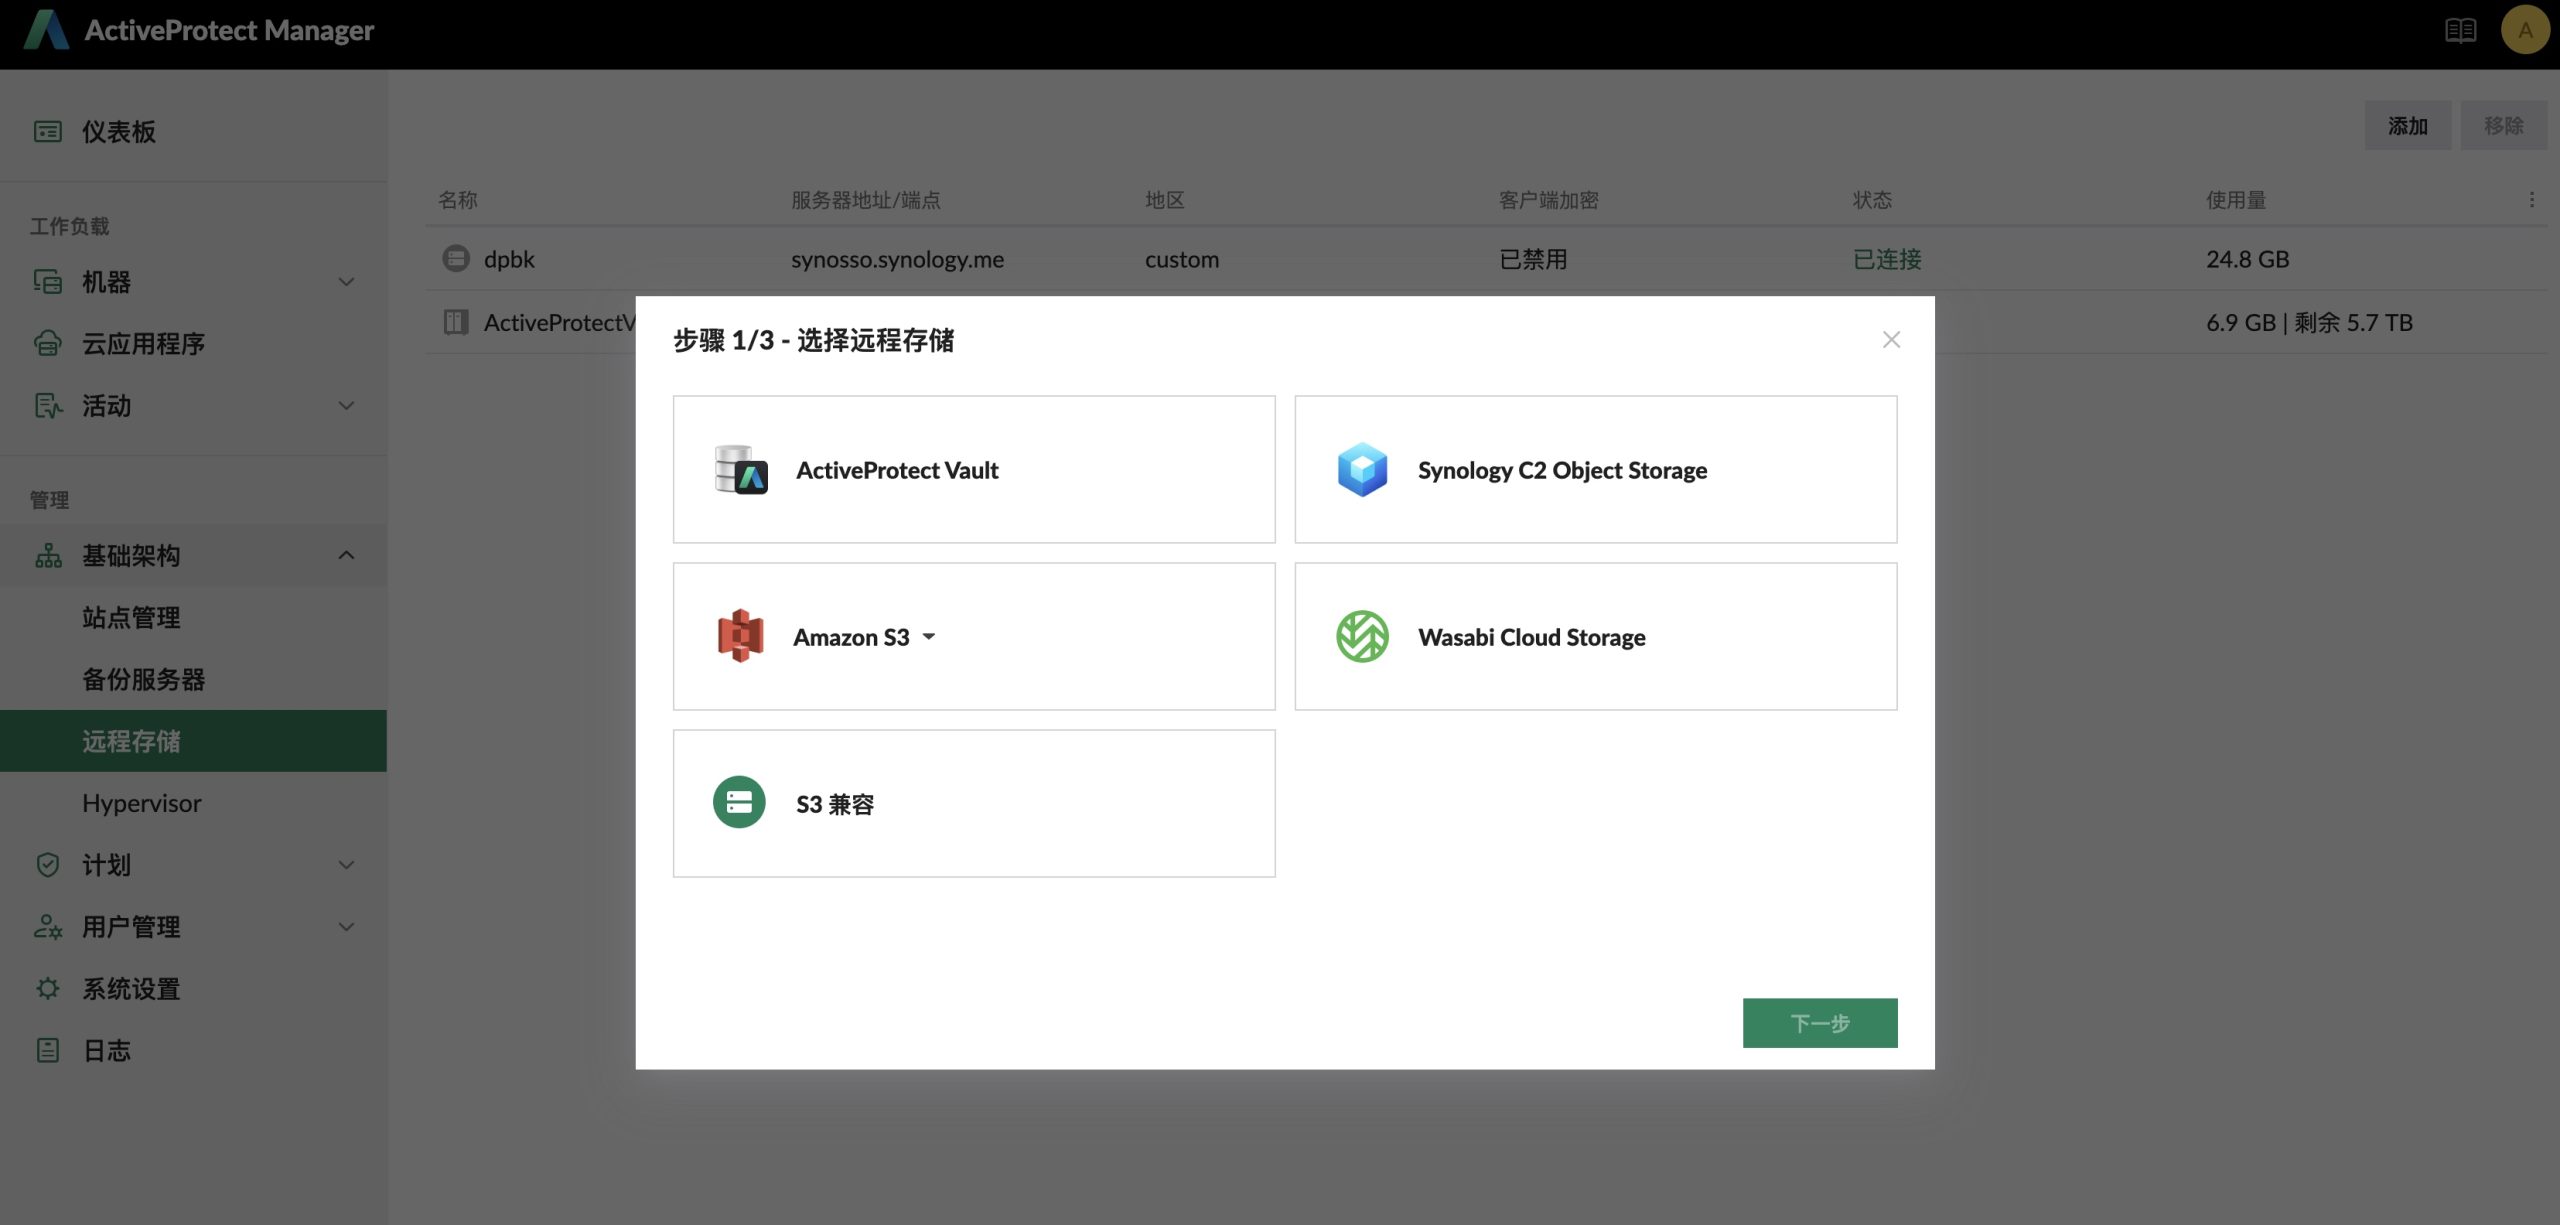Click the ActiveProtect Manager logo
This screenshot has height=1225, width=2560.
click(46, 30)
